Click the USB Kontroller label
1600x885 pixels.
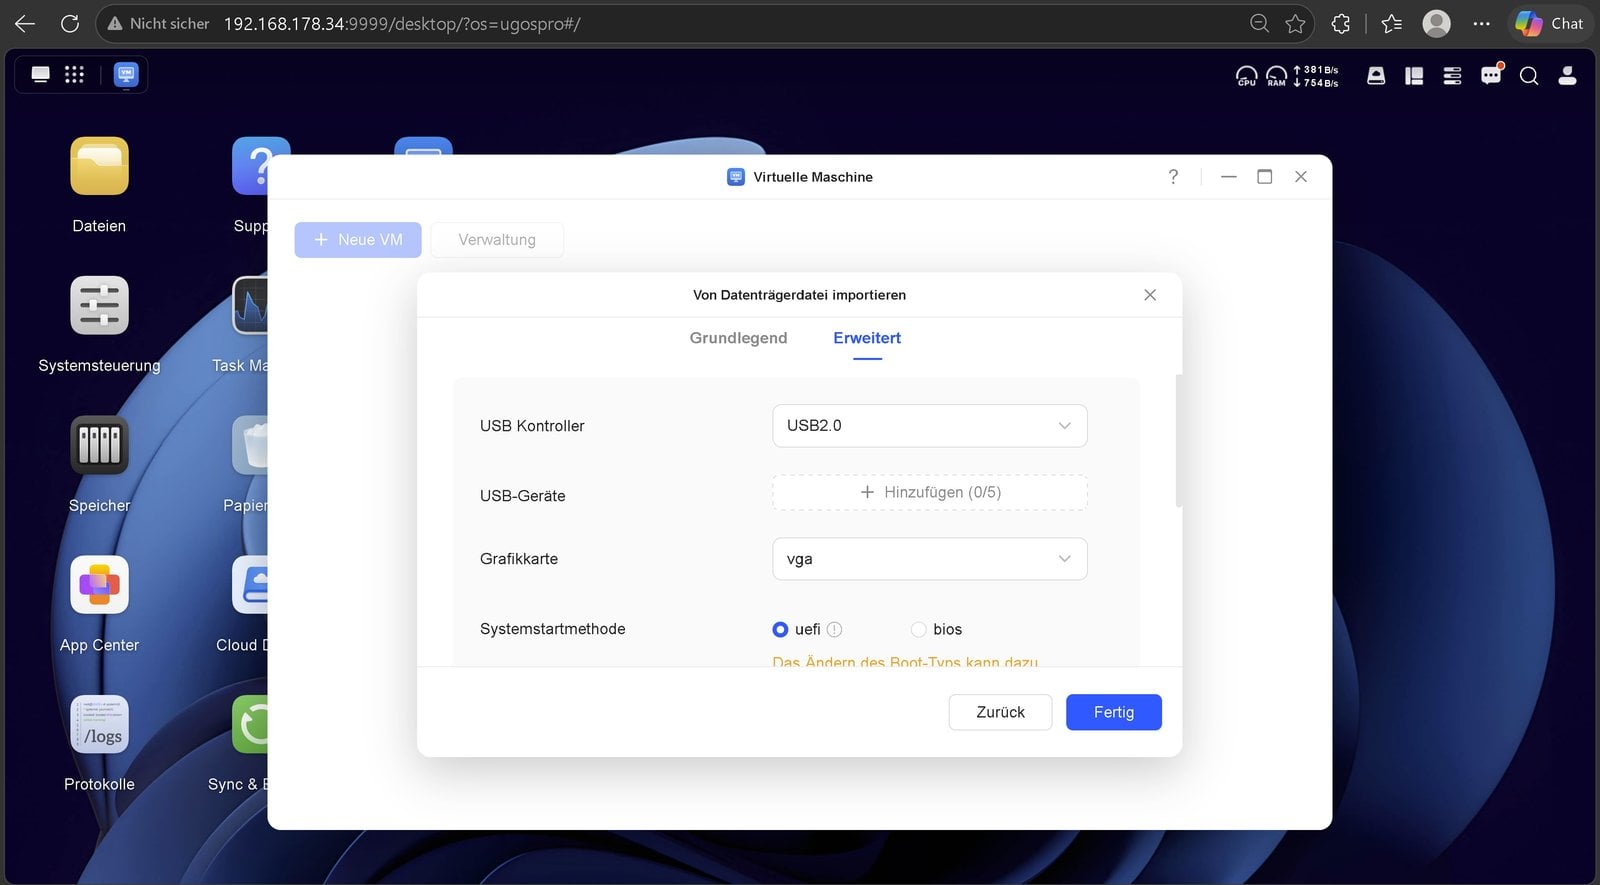532,426
